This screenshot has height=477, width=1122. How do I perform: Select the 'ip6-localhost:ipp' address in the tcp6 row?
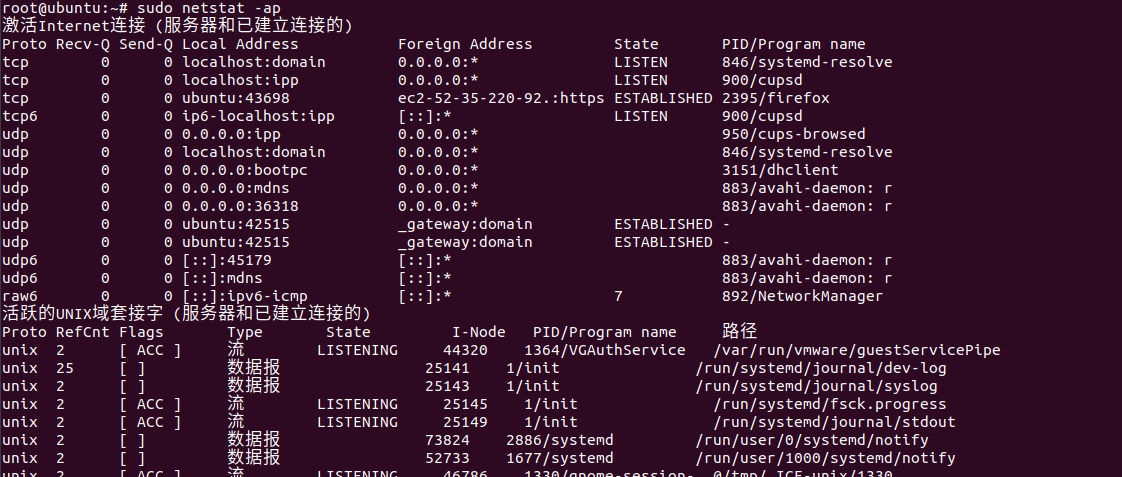258,116
